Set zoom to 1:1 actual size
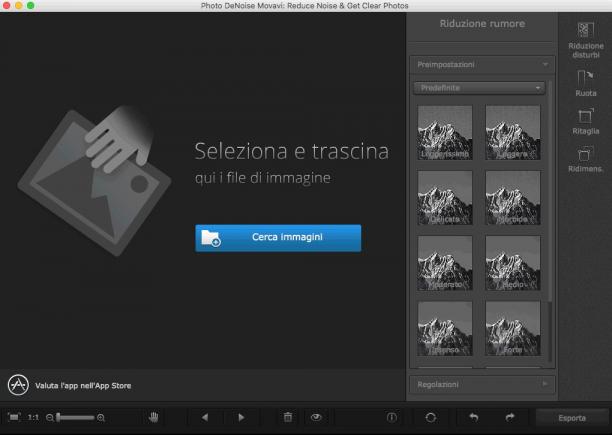Image resolution: width=612 pixels, height=435 pixels. [33, 417]
